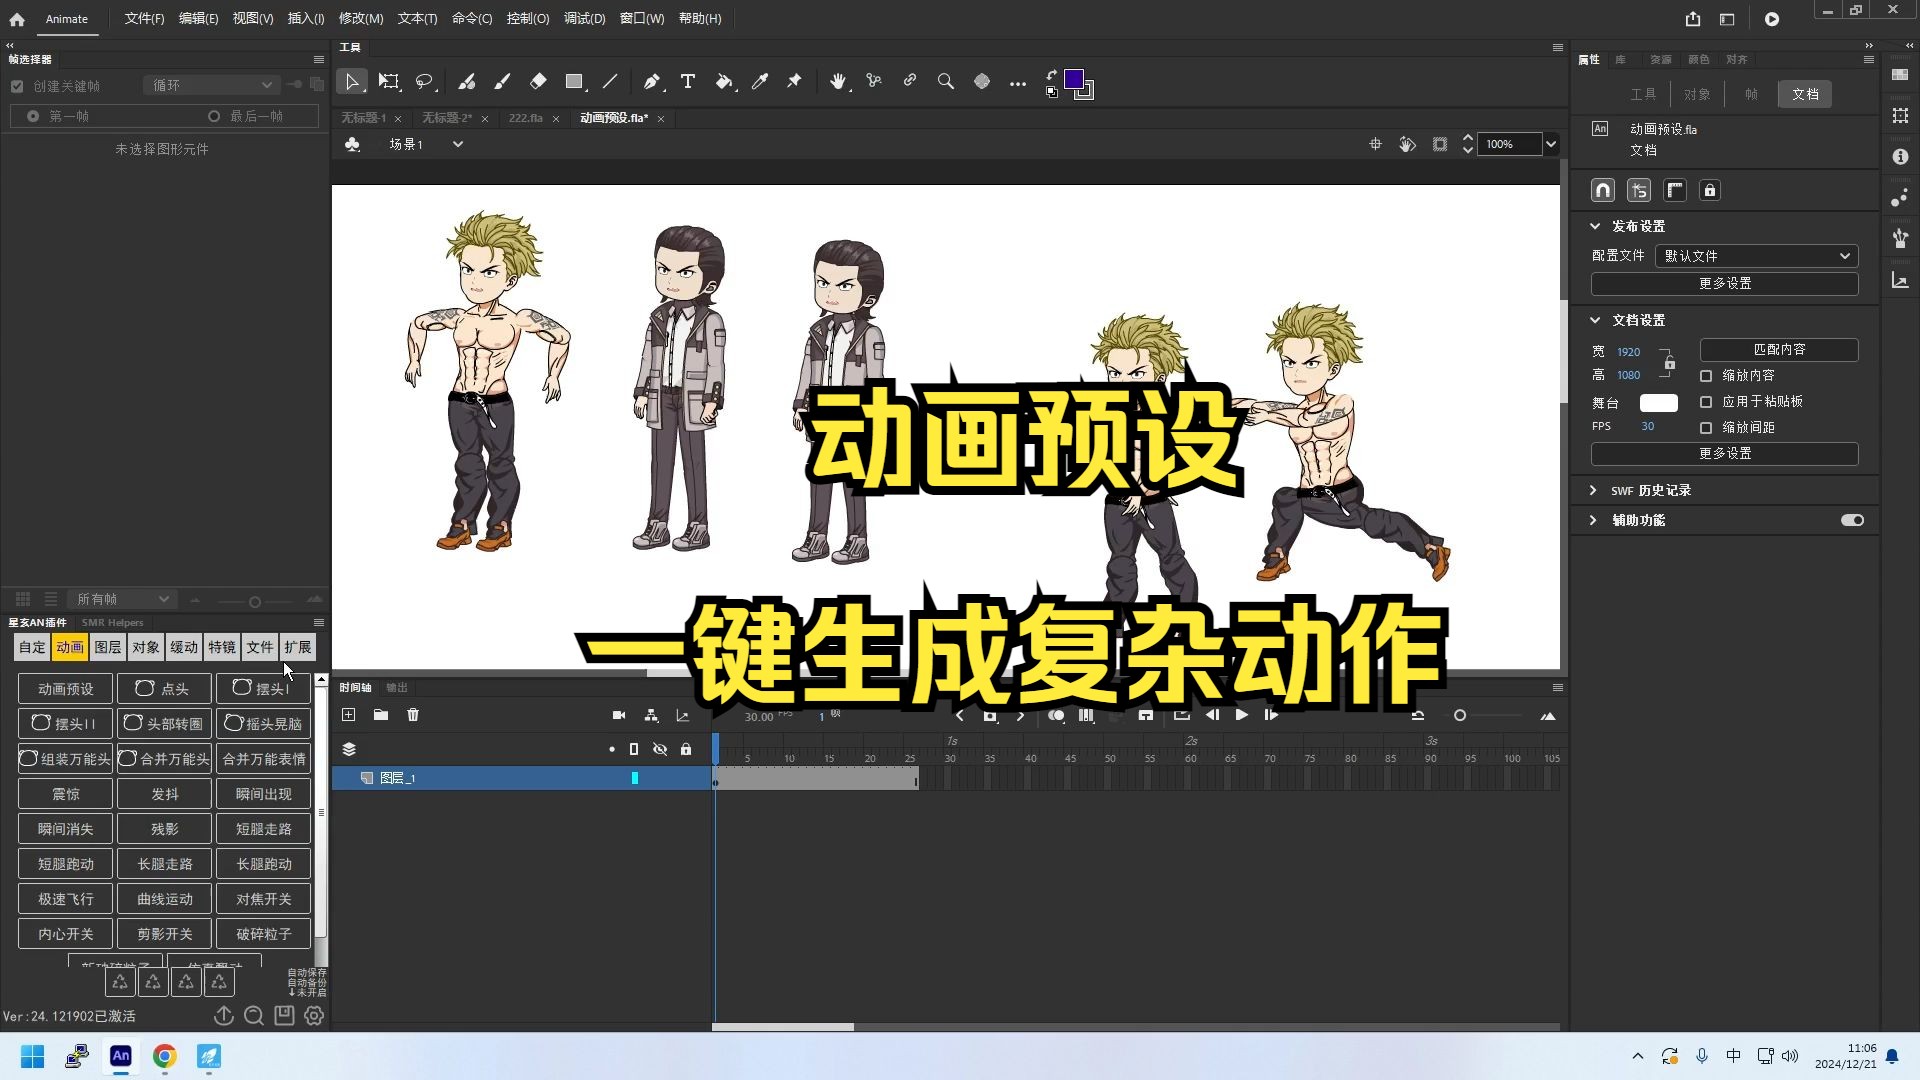The width and height of the screenshot is (1920, 1080).
Task: Click the 舞台 stage color swatch
Action: (1657, 402)
